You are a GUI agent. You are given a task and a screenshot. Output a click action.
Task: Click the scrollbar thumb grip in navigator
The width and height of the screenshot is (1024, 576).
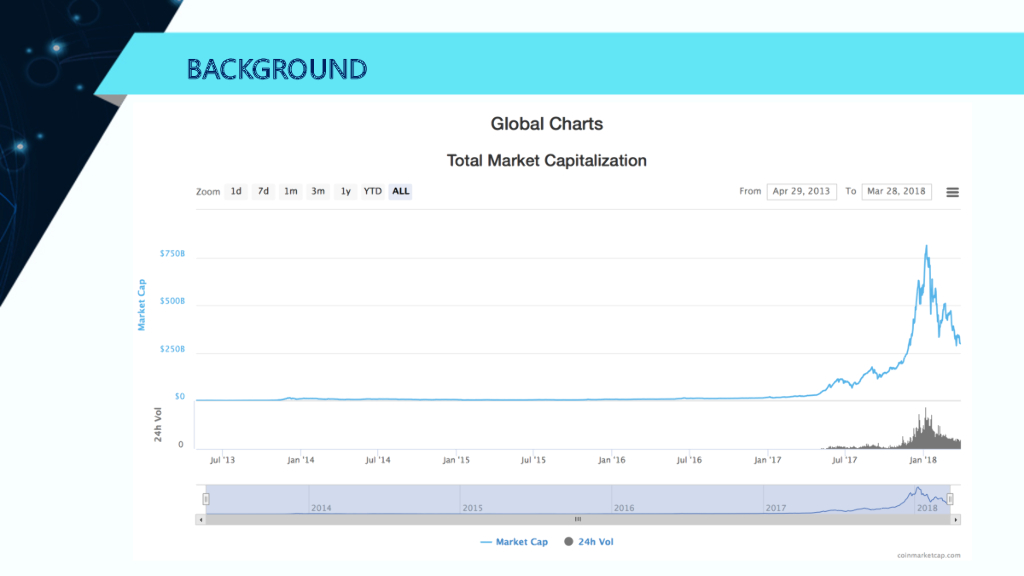point(577,520)
